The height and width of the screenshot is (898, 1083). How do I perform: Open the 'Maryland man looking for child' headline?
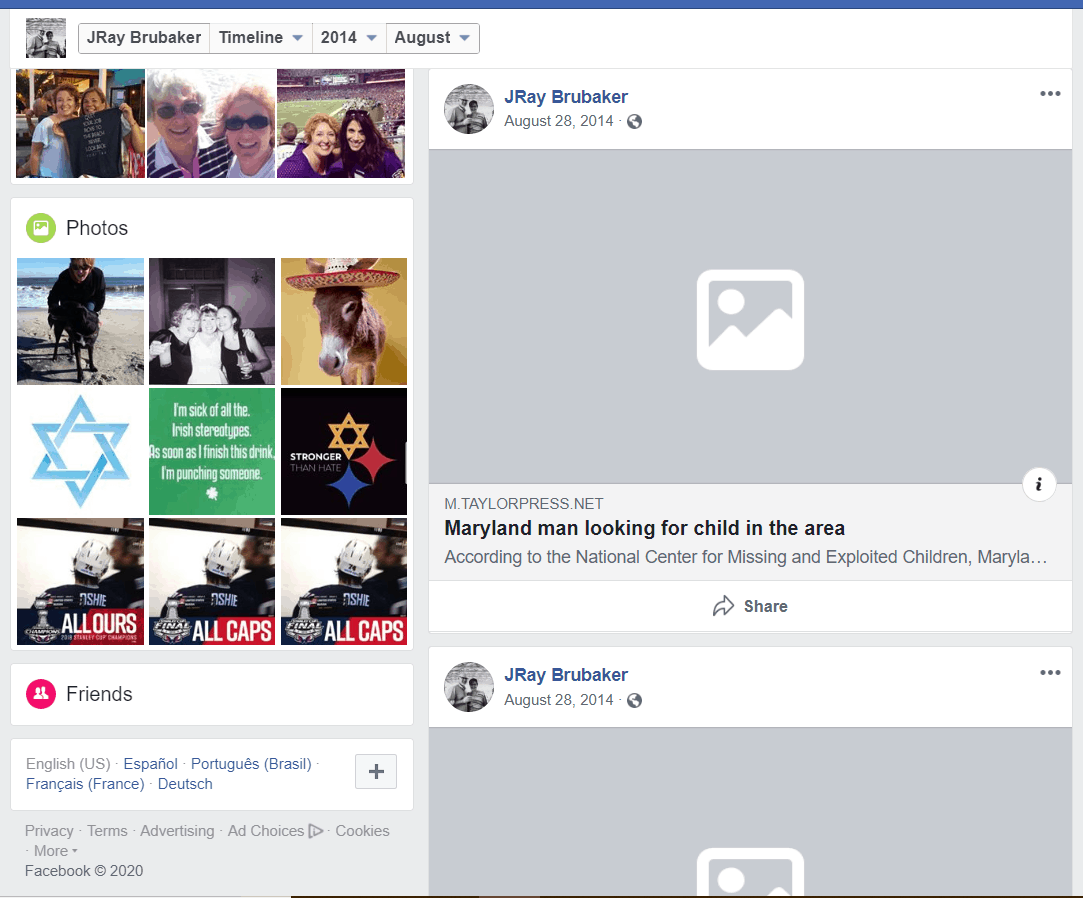pos(644,528)
